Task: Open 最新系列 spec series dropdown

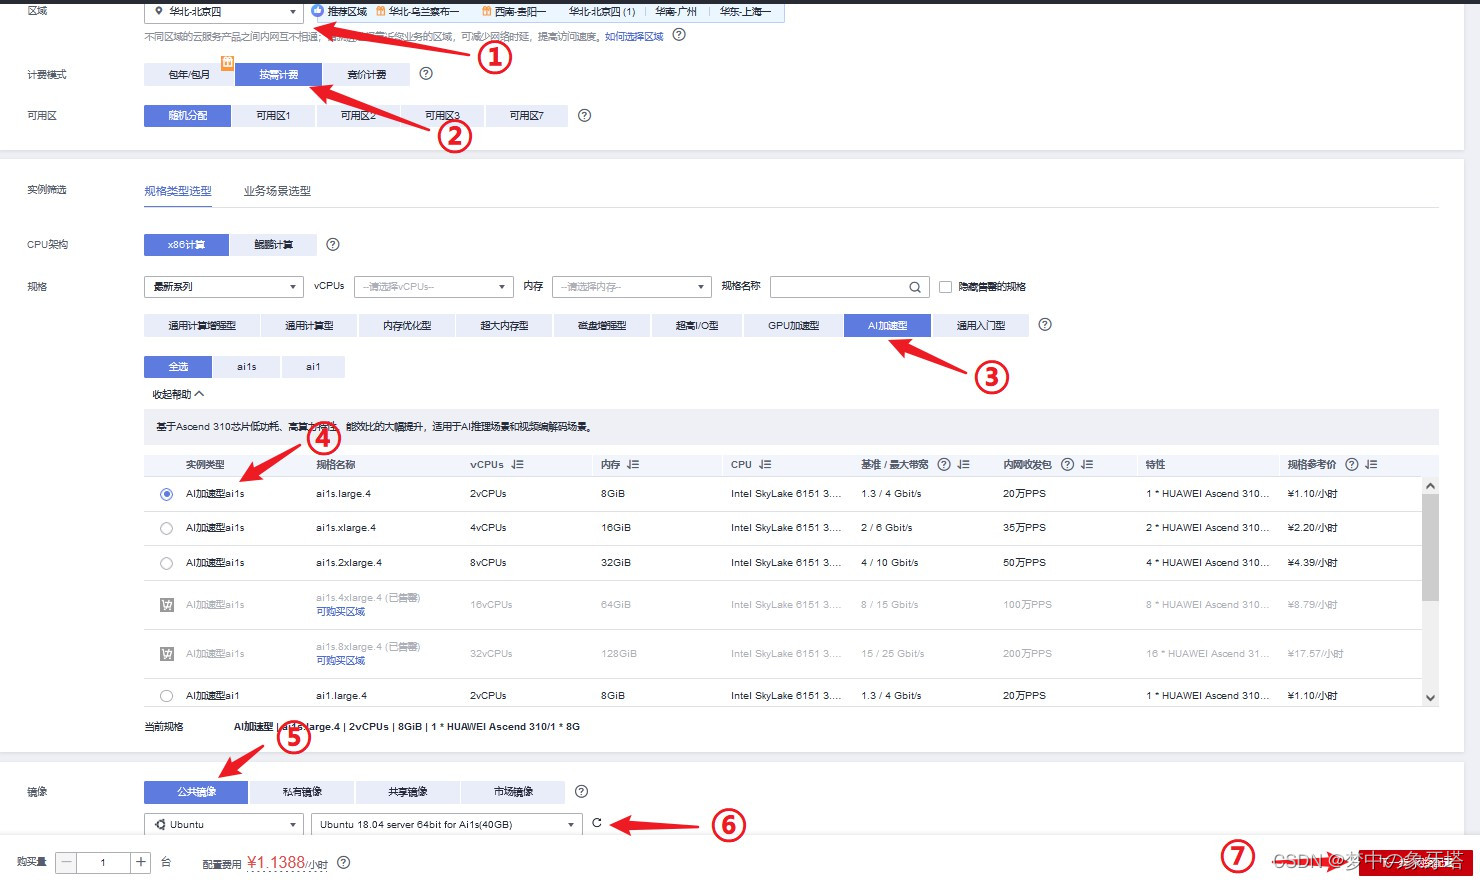Action: tap(224, 287)
